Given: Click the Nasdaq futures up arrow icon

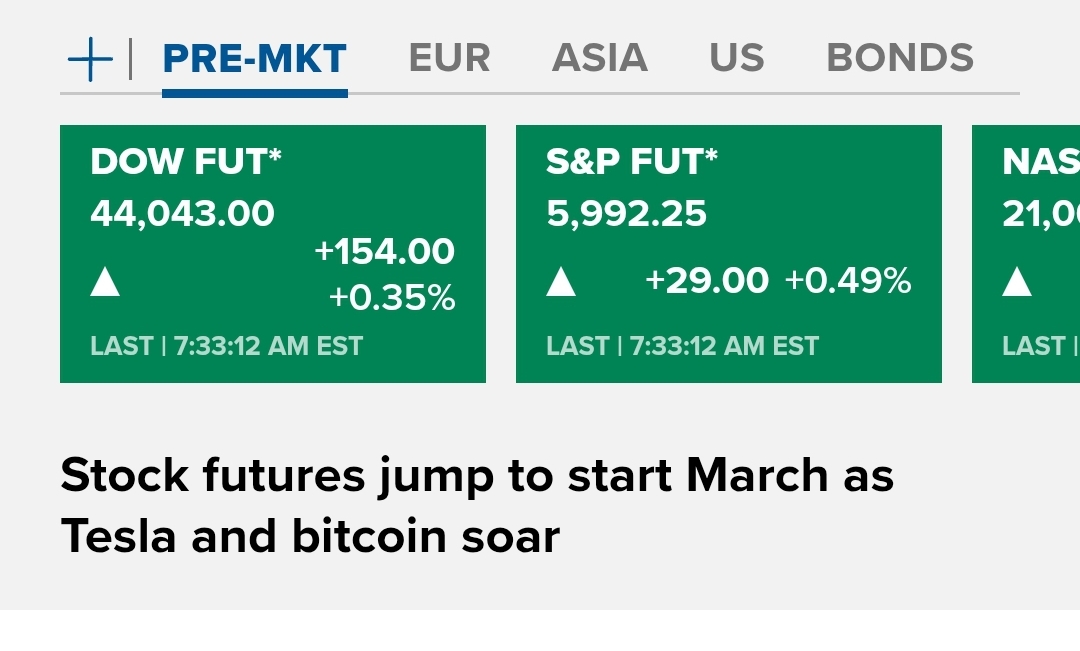Looking at the screenshot, I should point(1017,282).
